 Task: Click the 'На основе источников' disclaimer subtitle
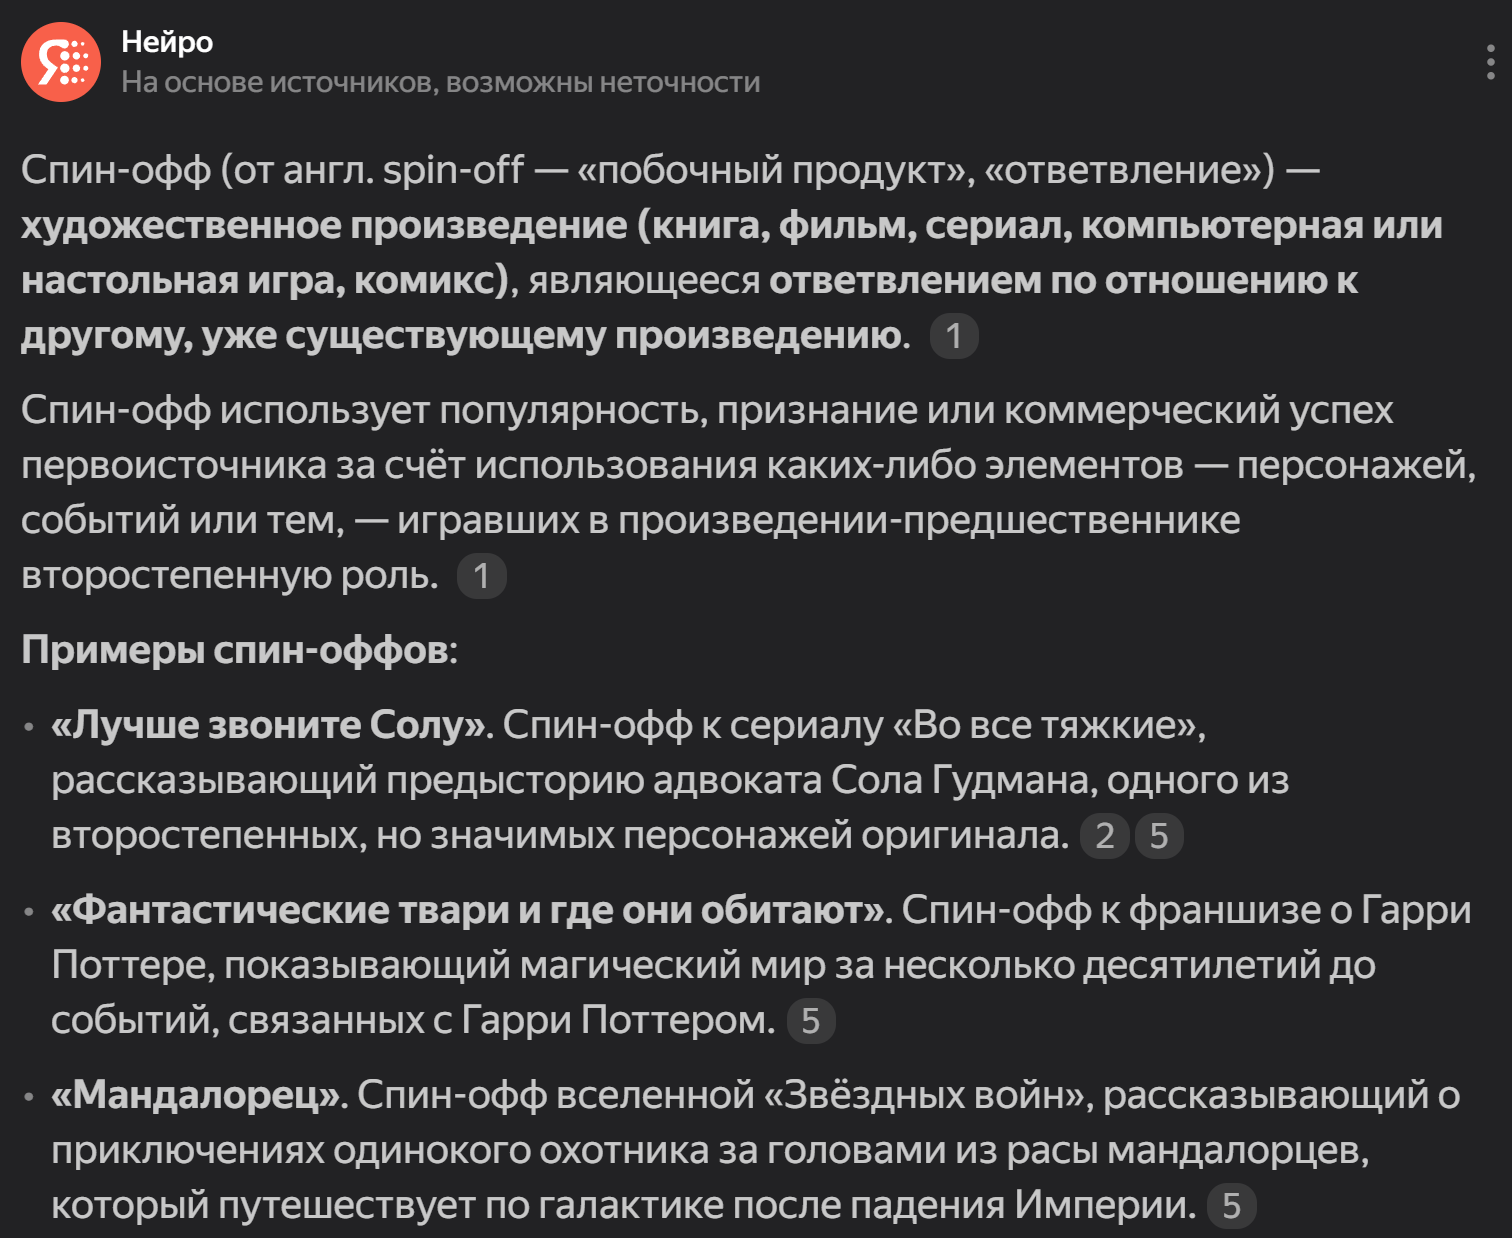[x=440, y=82]
